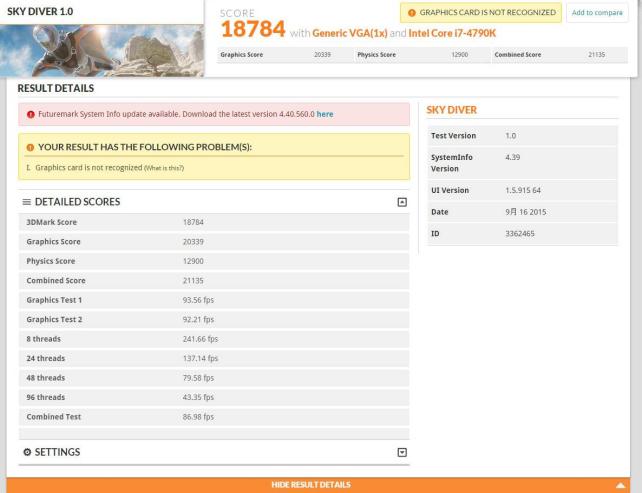The image size is (642, 493).
Task: Click the Sky Diver 1.0 title
Action: pos(40,11)
